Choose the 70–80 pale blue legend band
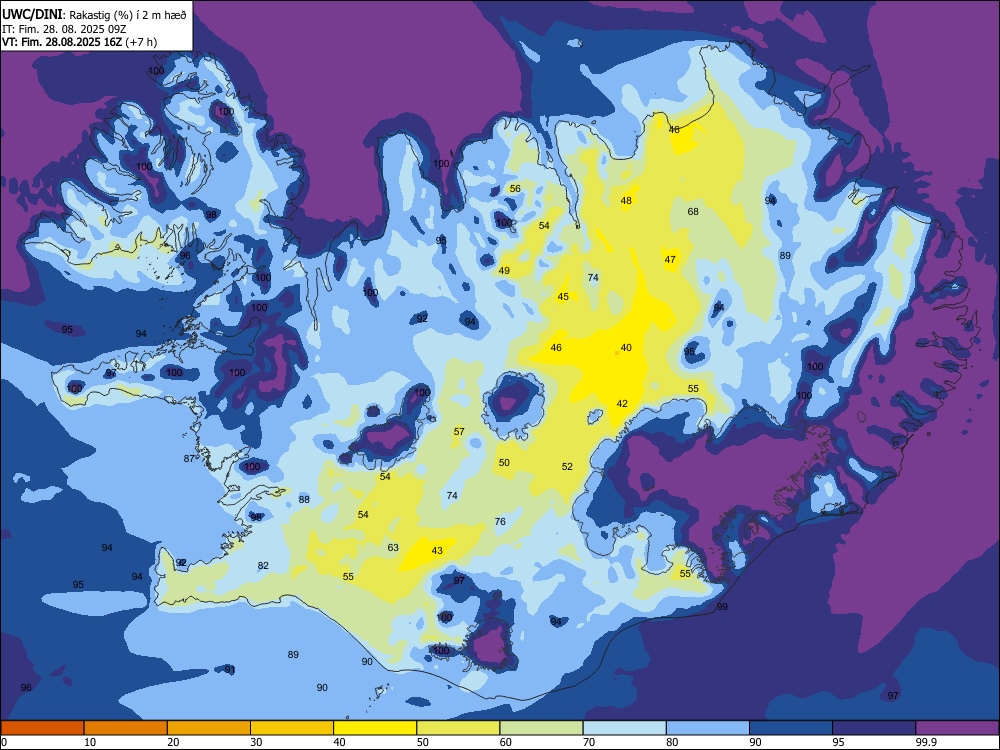The height and width of the screenshot is (750, 1000). click(x=624, y=728)
